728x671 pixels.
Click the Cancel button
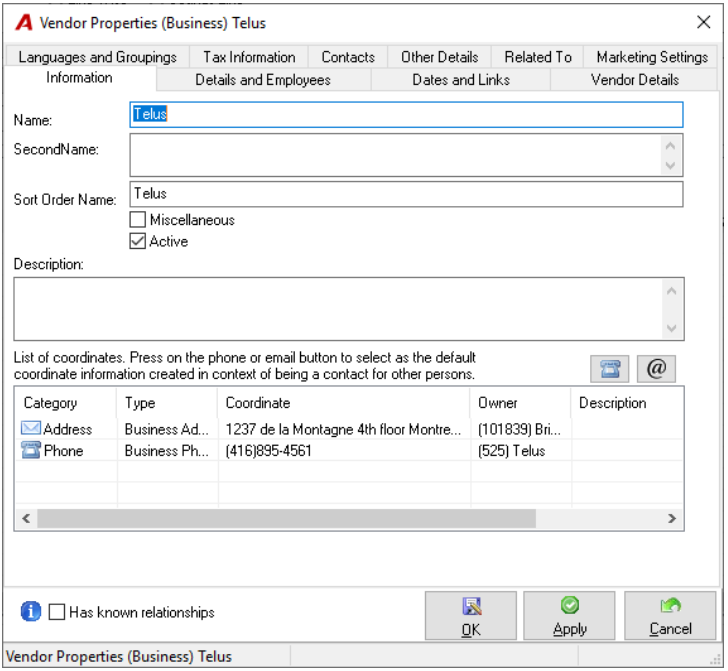coord(670,616)
